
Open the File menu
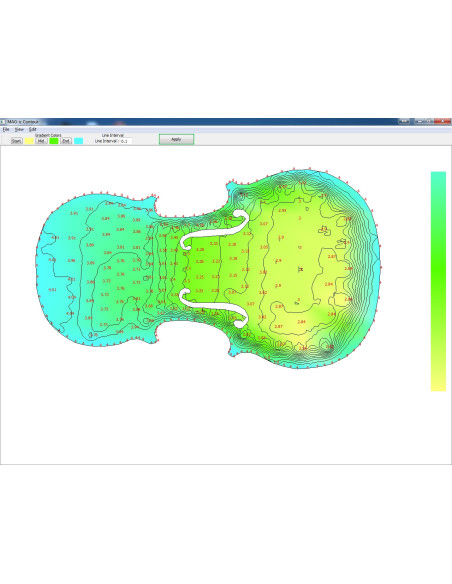point(6,130)
